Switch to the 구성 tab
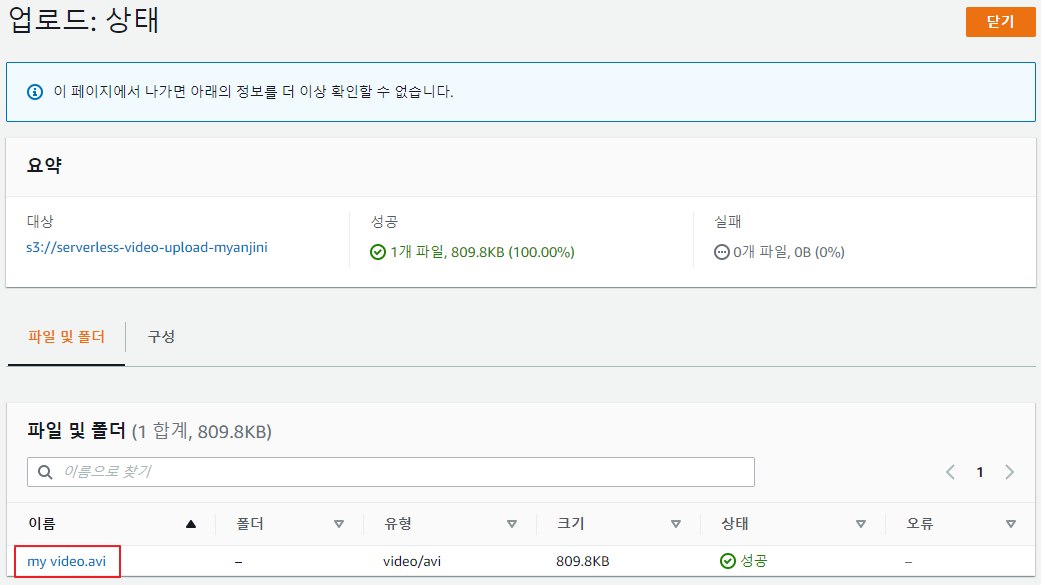 (x=161, y=337)
